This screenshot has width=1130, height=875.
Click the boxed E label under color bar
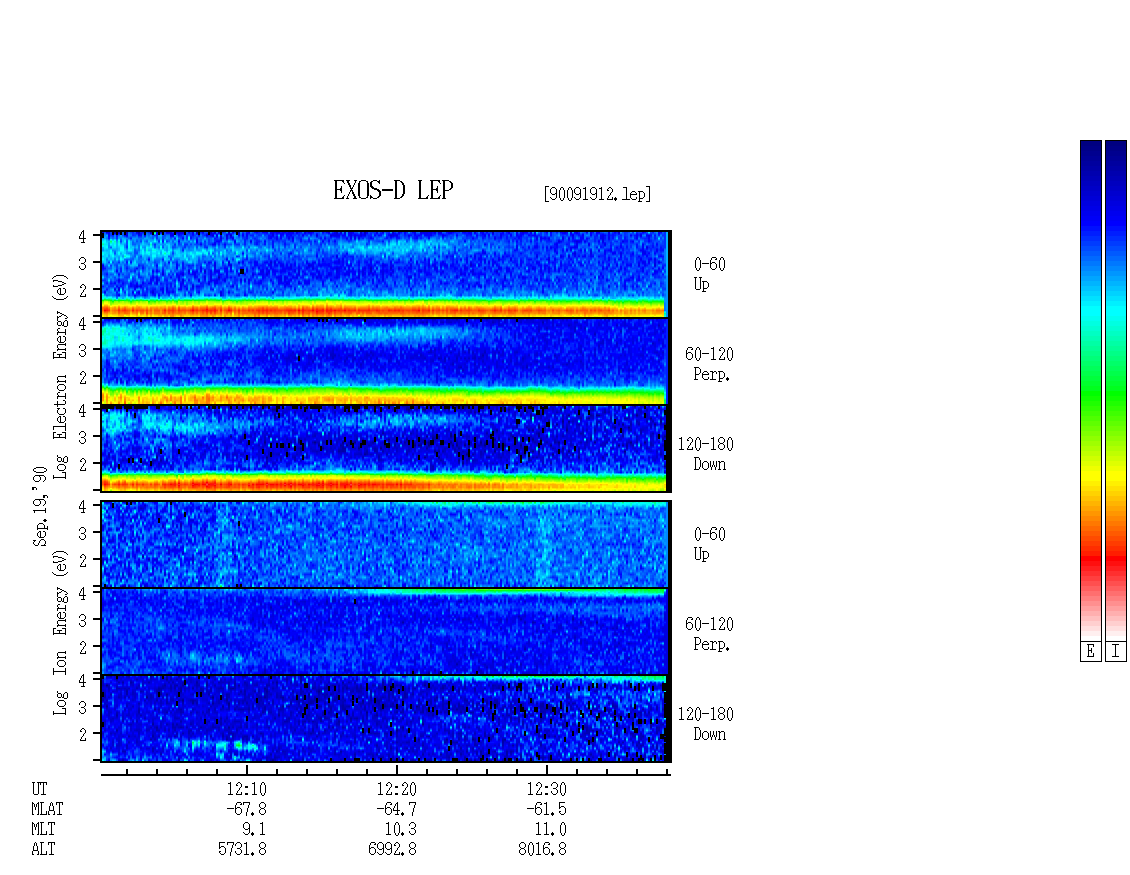pos(1090,652)
